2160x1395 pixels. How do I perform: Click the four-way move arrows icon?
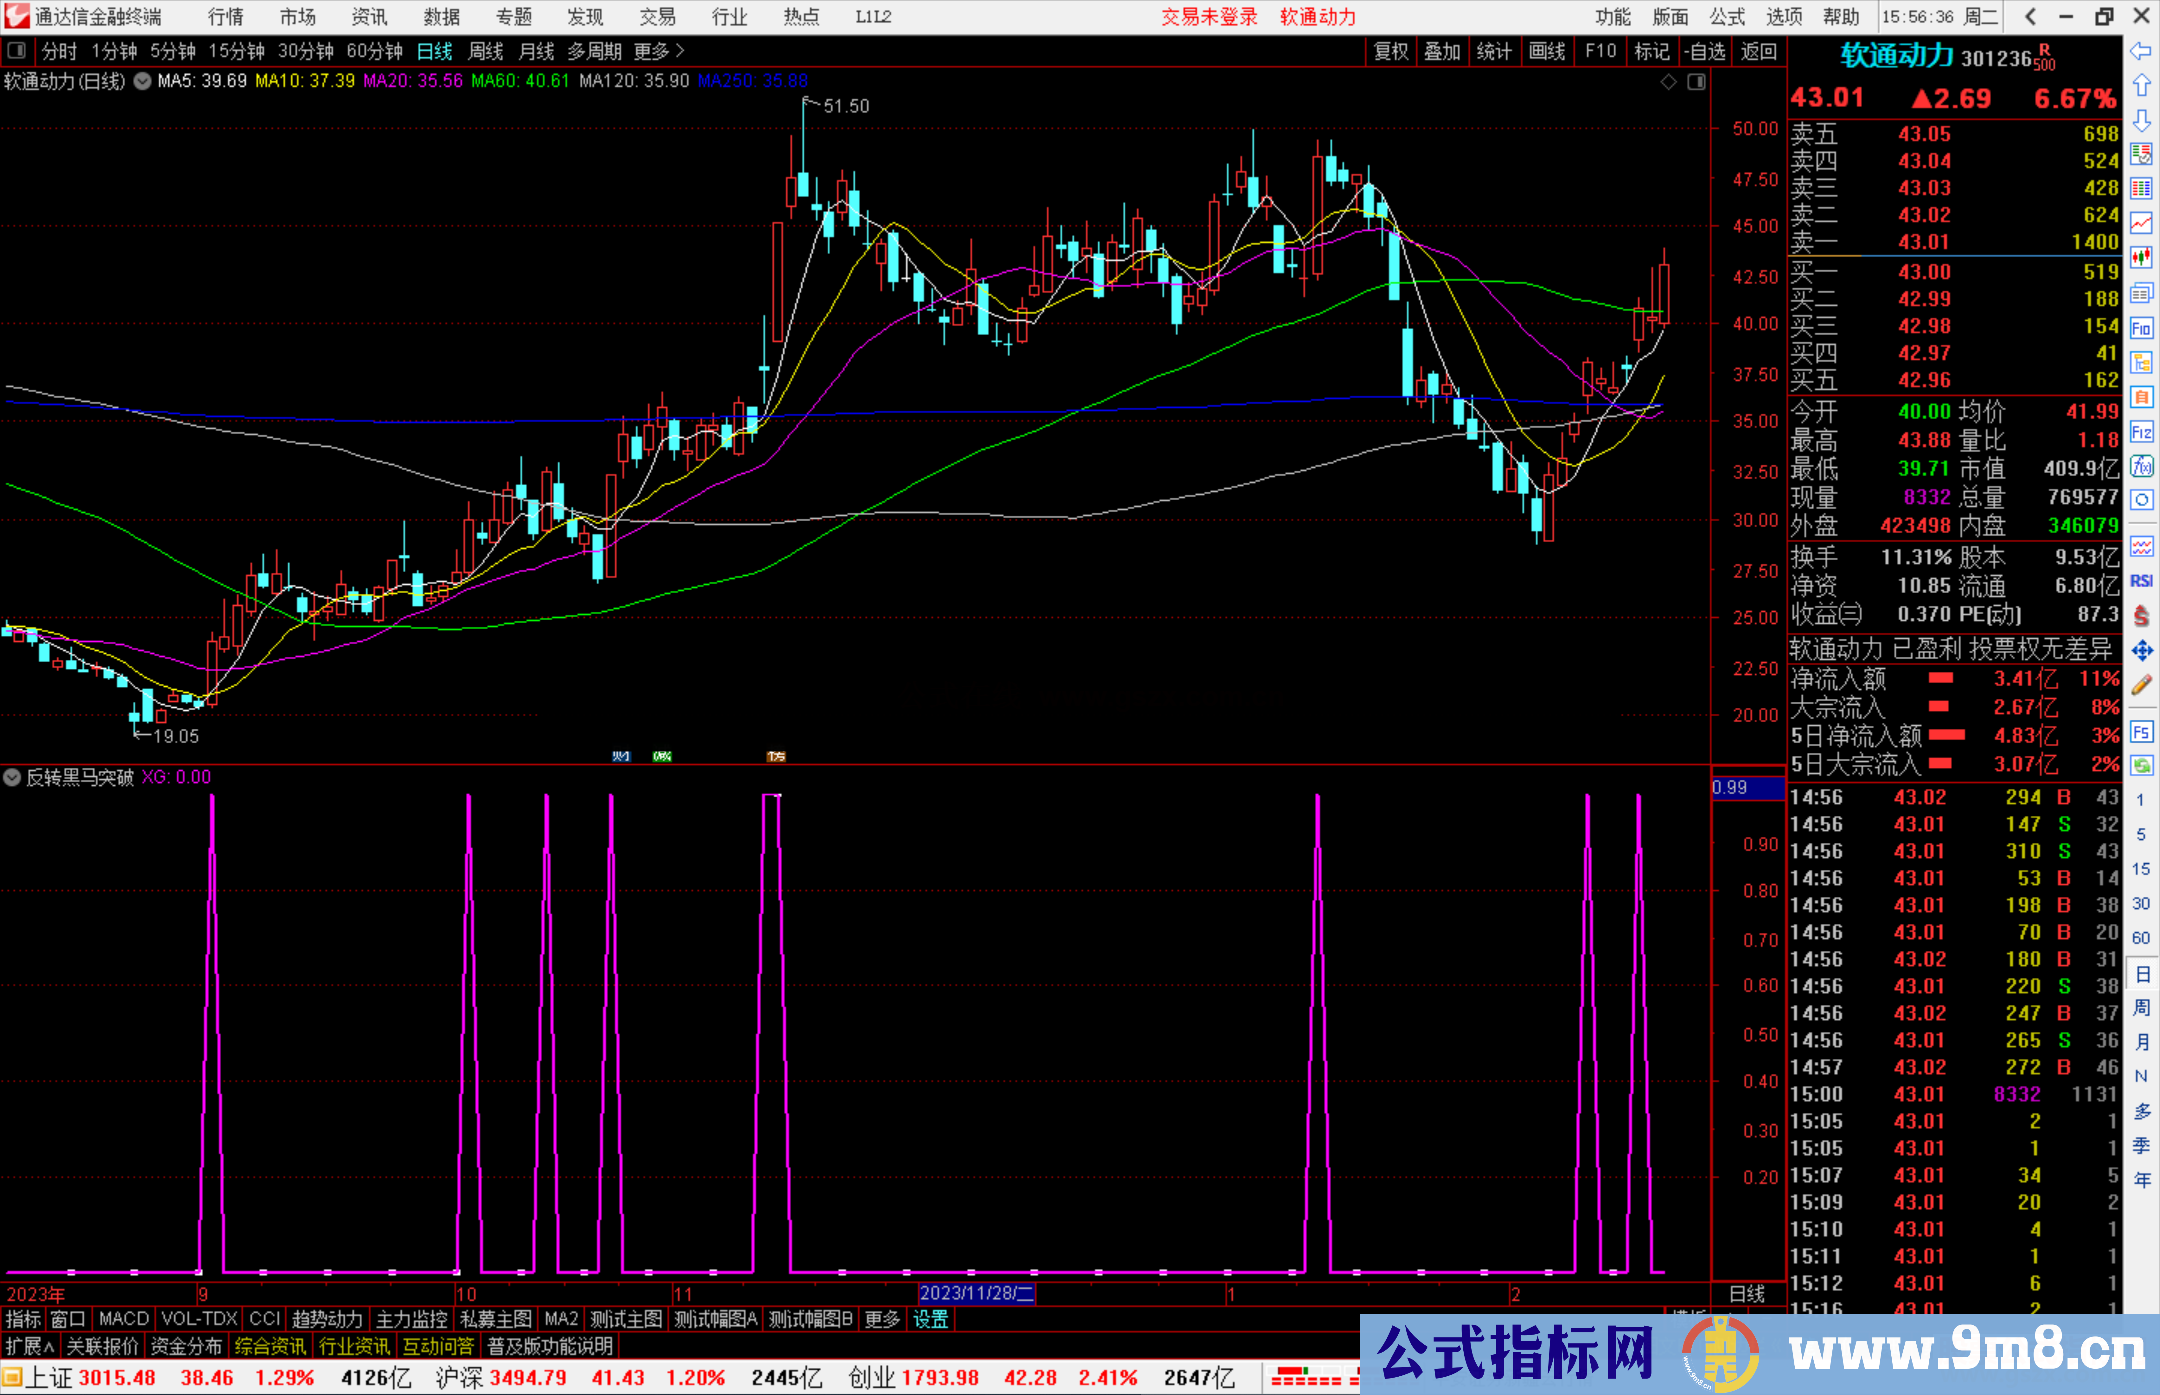(2141, 651)
